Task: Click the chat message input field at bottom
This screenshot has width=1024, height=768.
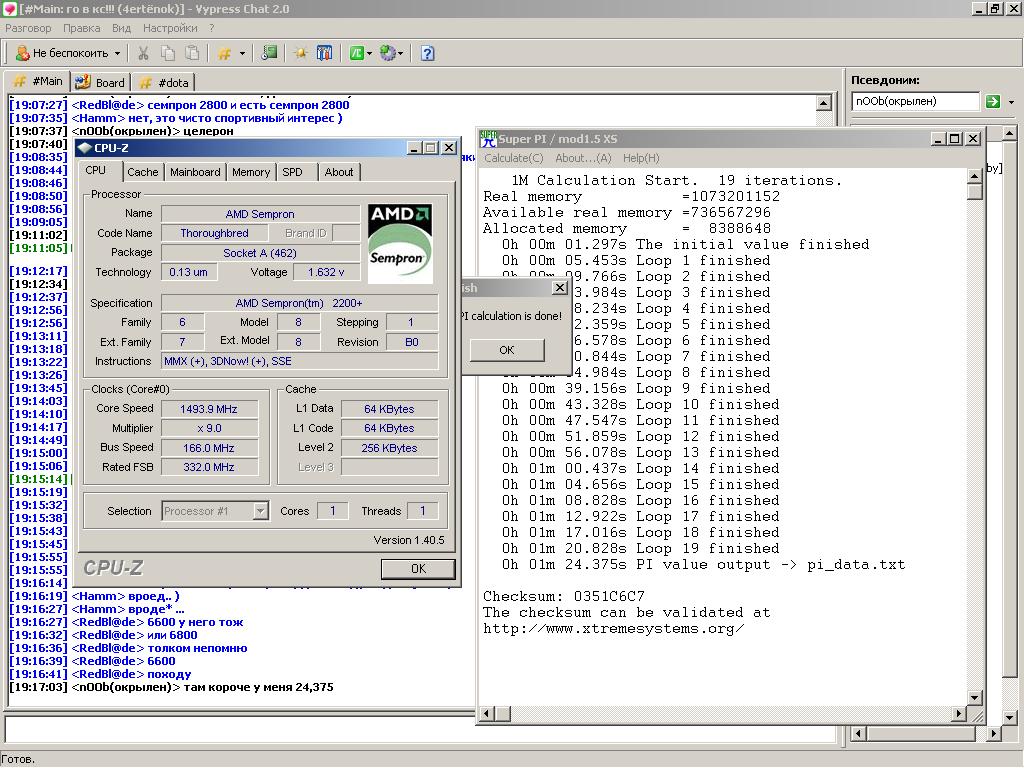Action: [x=420, y=729]
